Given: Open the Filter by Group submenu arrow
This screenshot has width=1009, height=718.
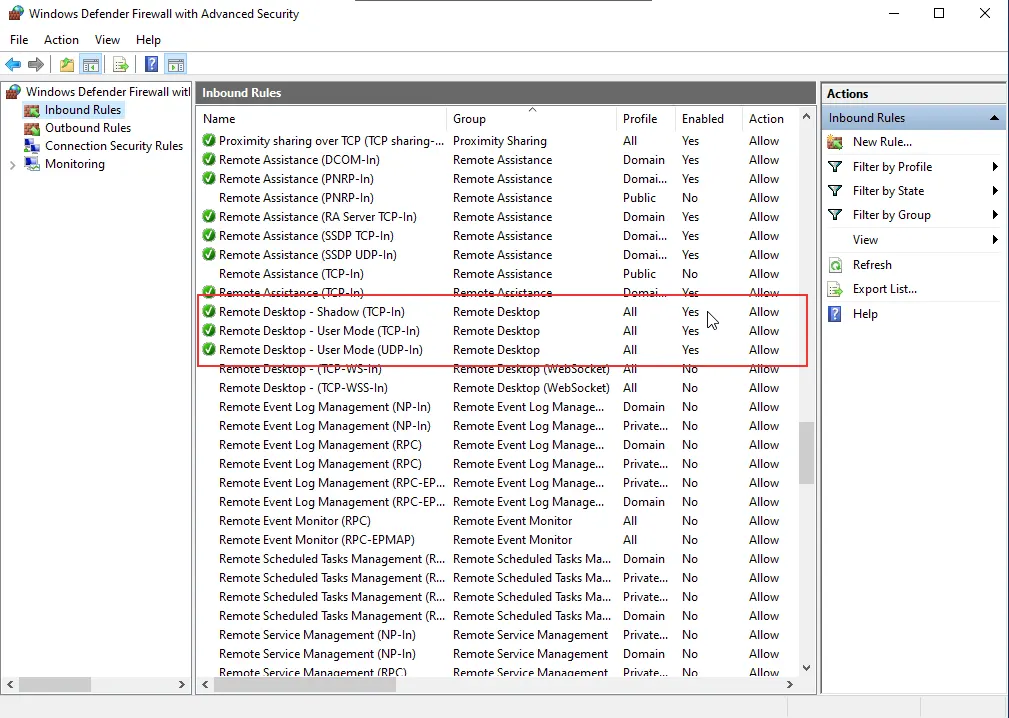Looking at the screenshot, I should pyautogui.click(x=995, y=215).
